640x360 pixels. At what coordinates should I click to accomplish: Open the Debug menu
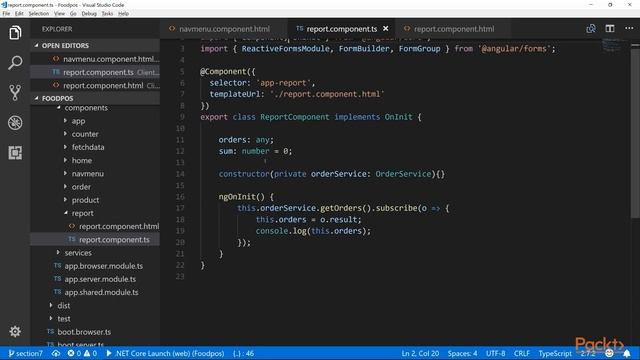tap(89, 13)
